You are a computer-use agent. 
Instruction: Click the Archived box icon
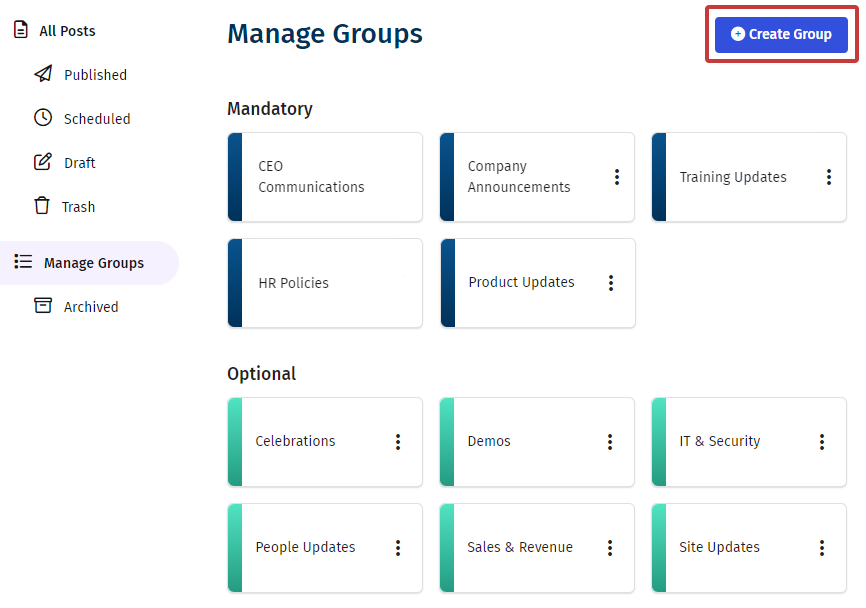tap(43, 306)
